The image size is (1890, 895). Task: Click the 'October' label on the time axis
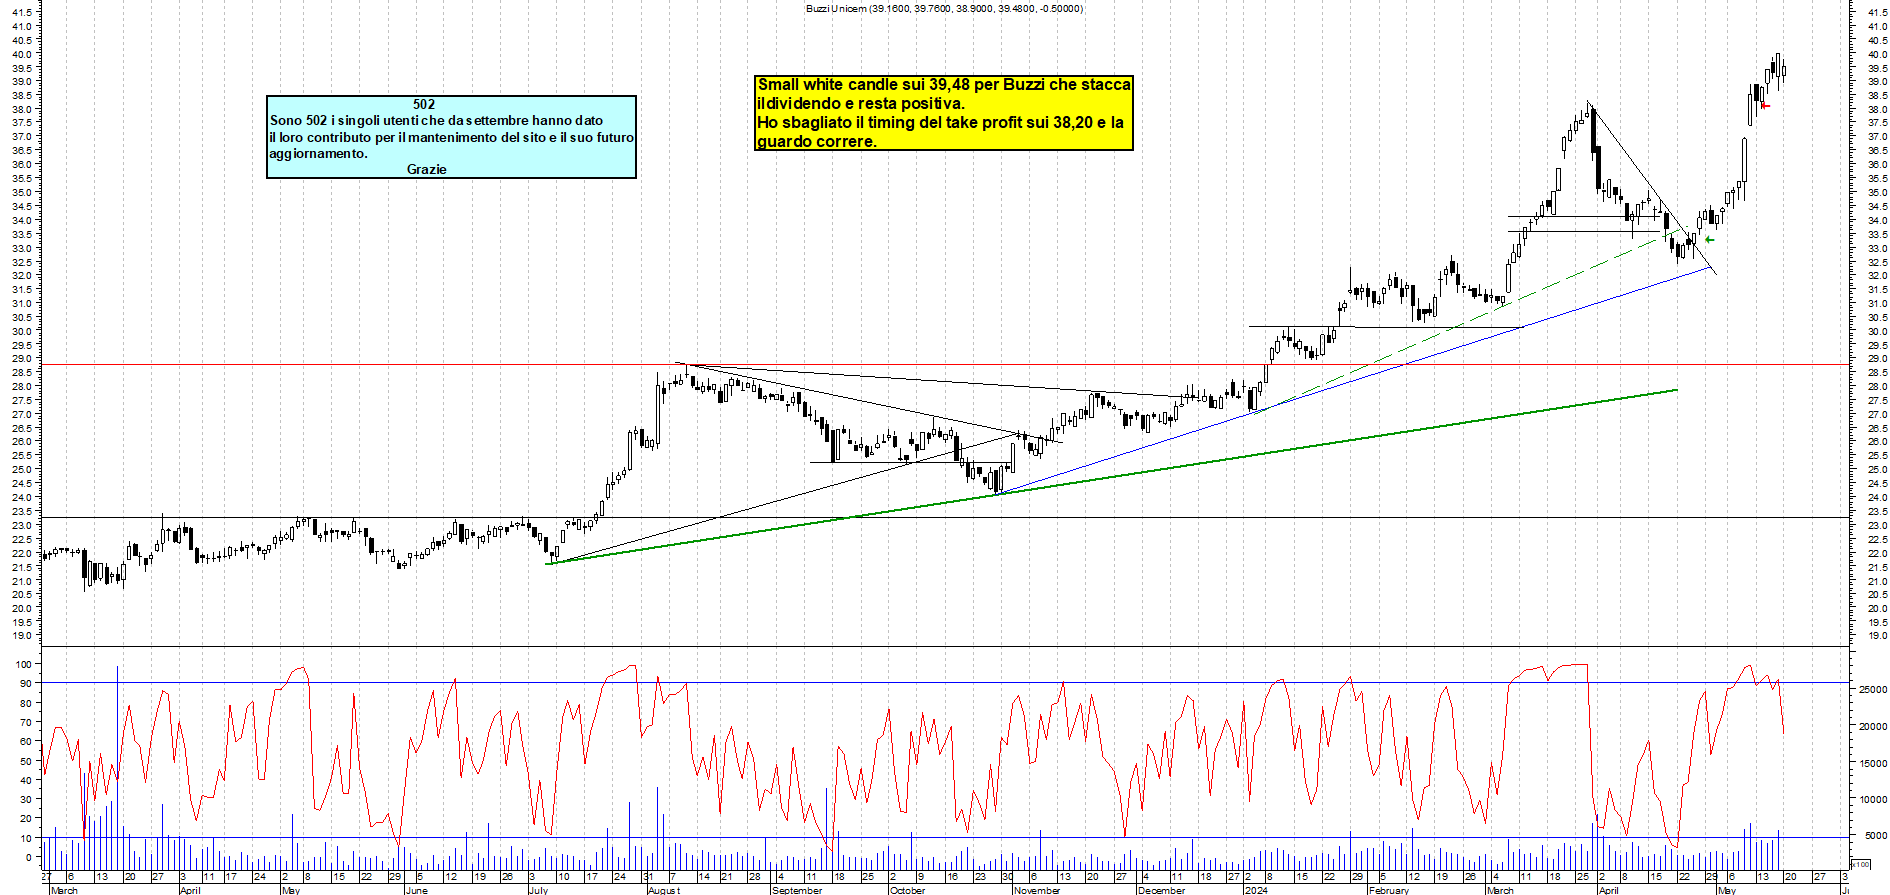pos(907,890)
